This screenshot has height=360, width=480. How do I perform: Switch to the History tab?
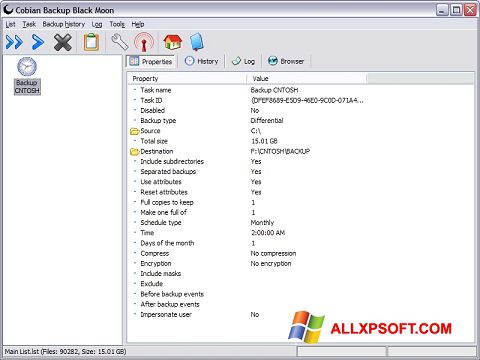[x=201, y=61]
